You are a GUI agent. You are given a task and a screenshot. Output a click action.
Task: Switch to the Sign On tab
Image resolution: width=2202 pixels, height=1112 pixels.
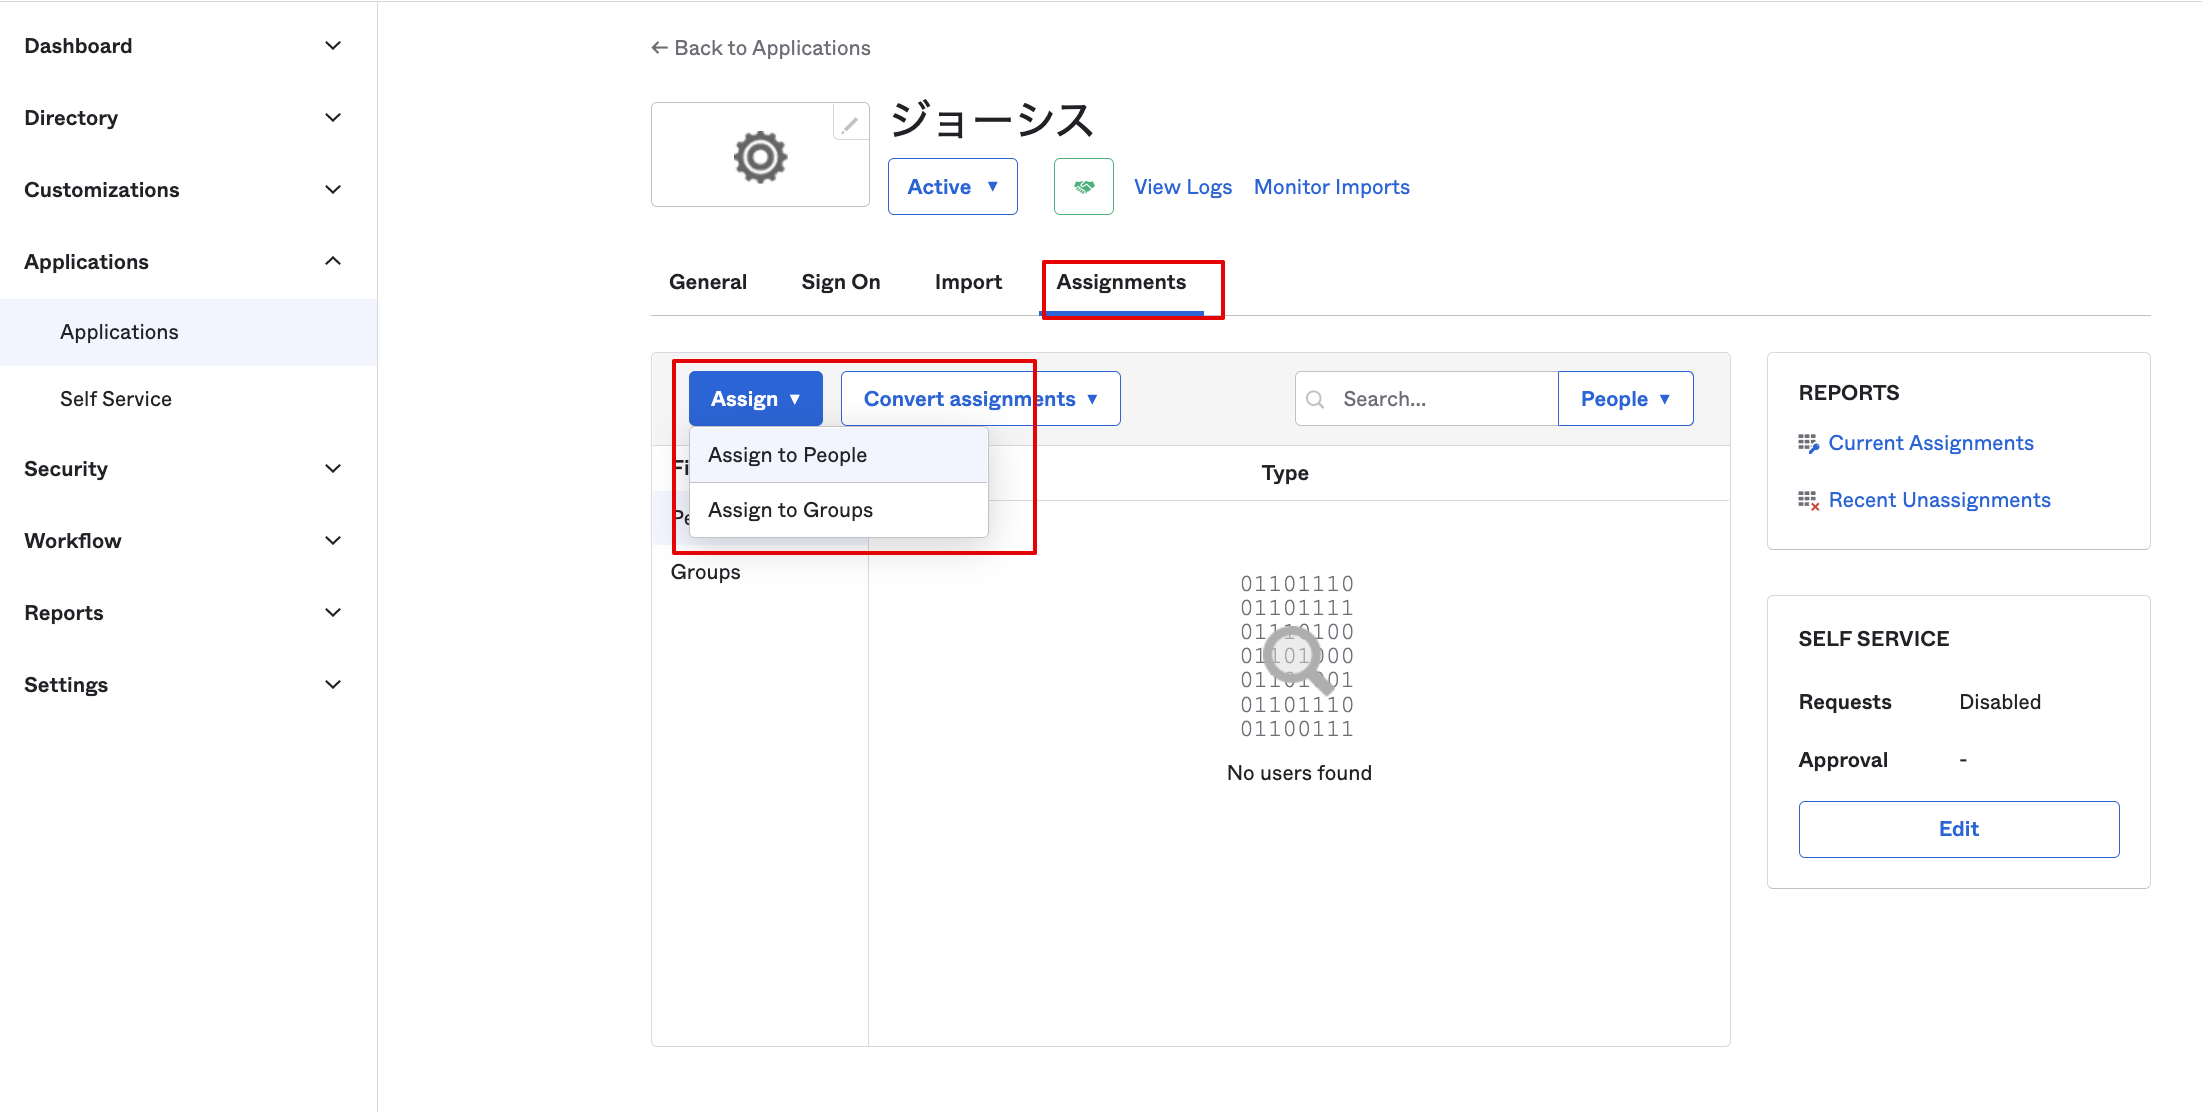840,282
